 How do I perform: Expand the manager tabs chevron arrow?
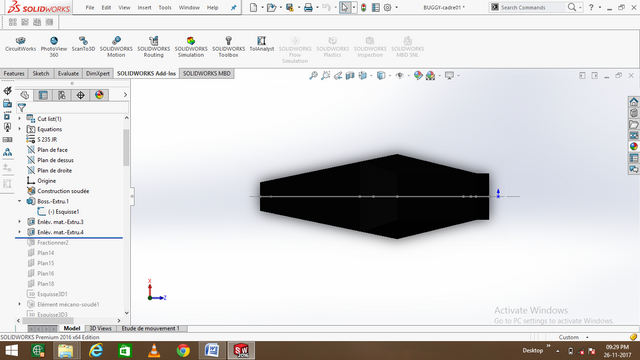pyautogui.click(x=125, y=95)
